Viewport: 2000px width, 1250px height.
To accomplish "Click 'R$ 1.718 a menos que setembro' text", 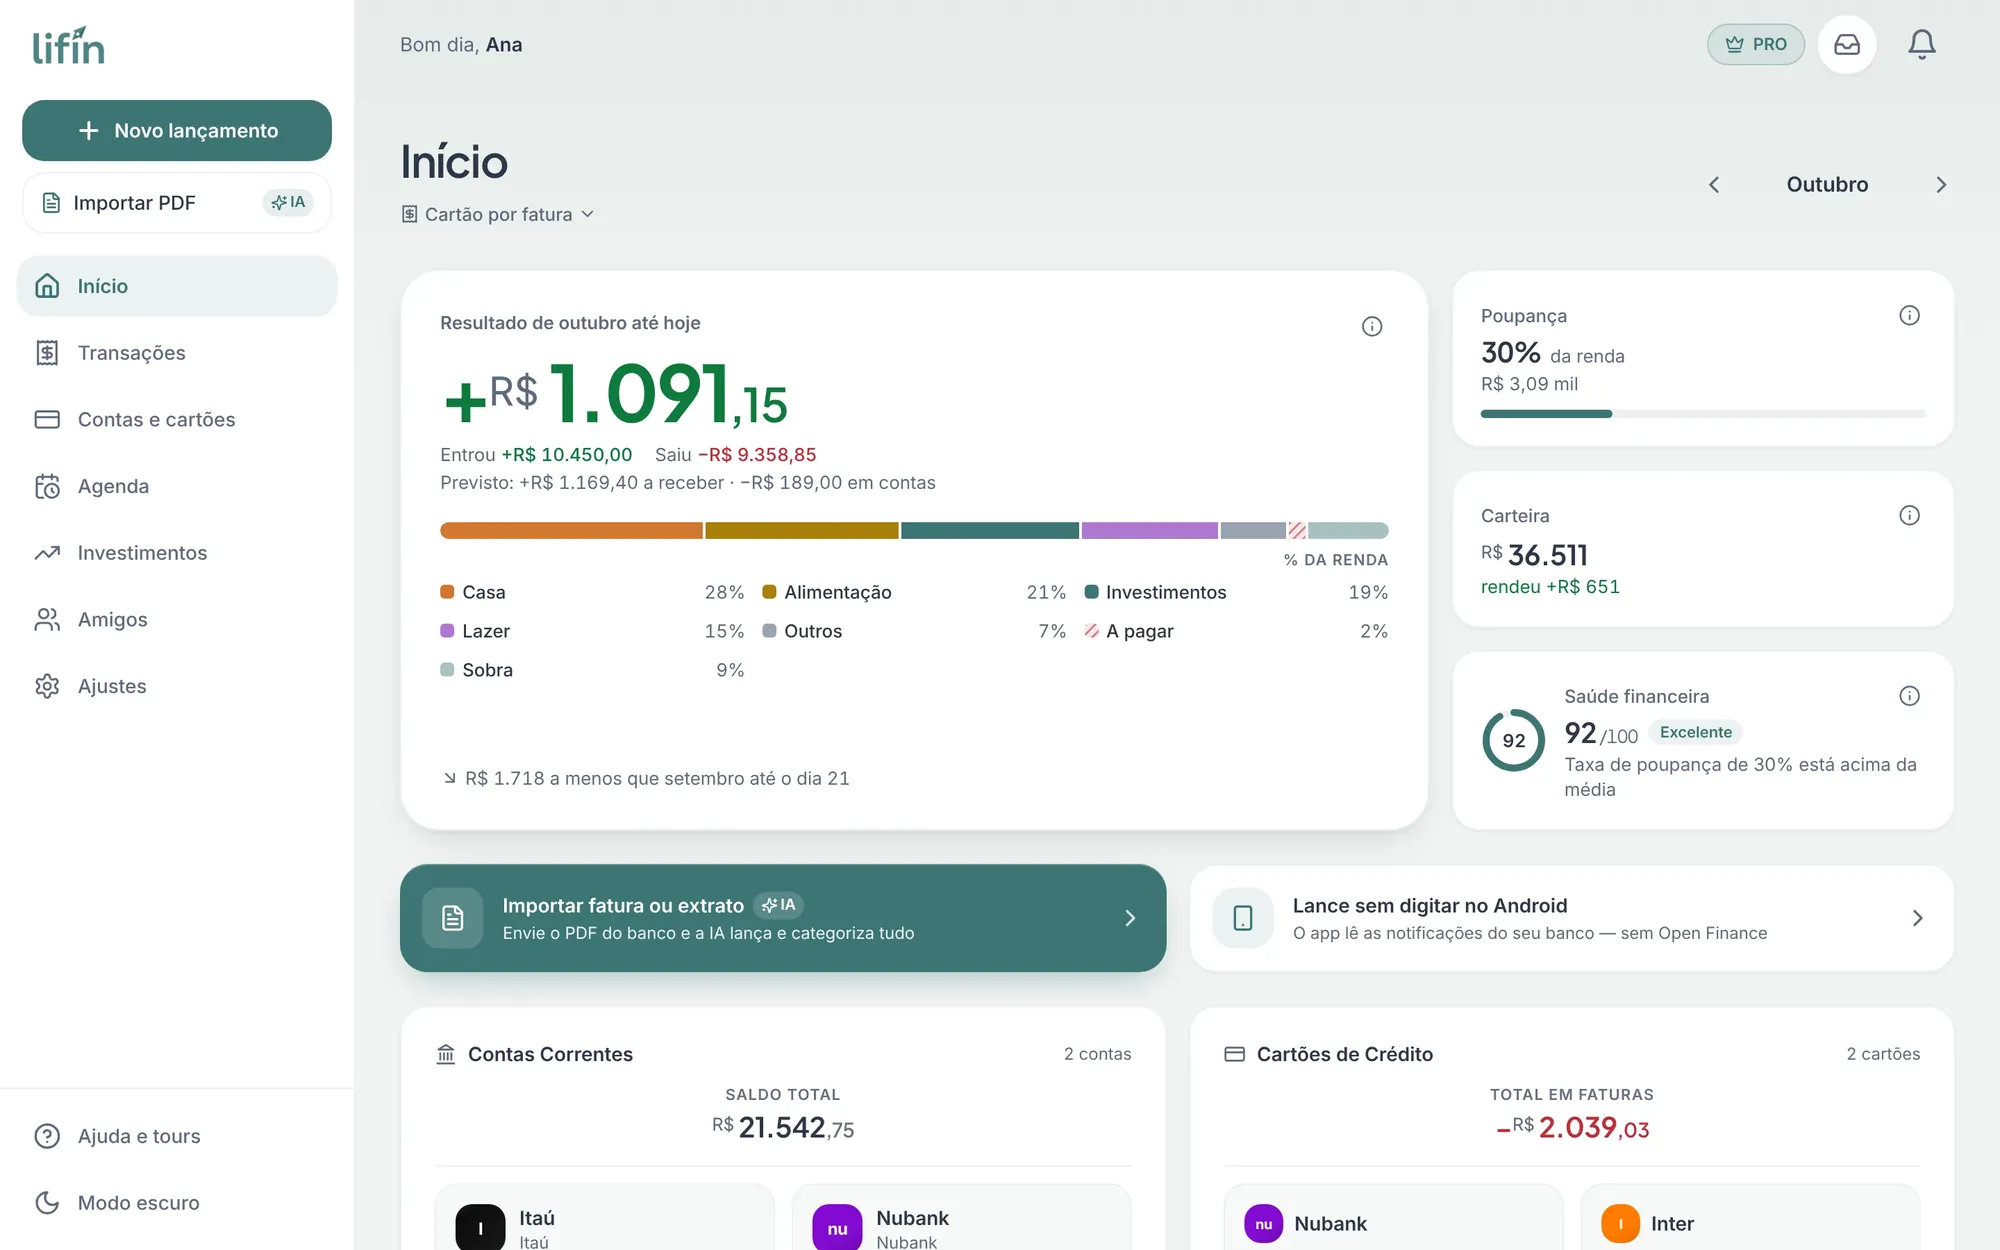I will tap(657, 778).
